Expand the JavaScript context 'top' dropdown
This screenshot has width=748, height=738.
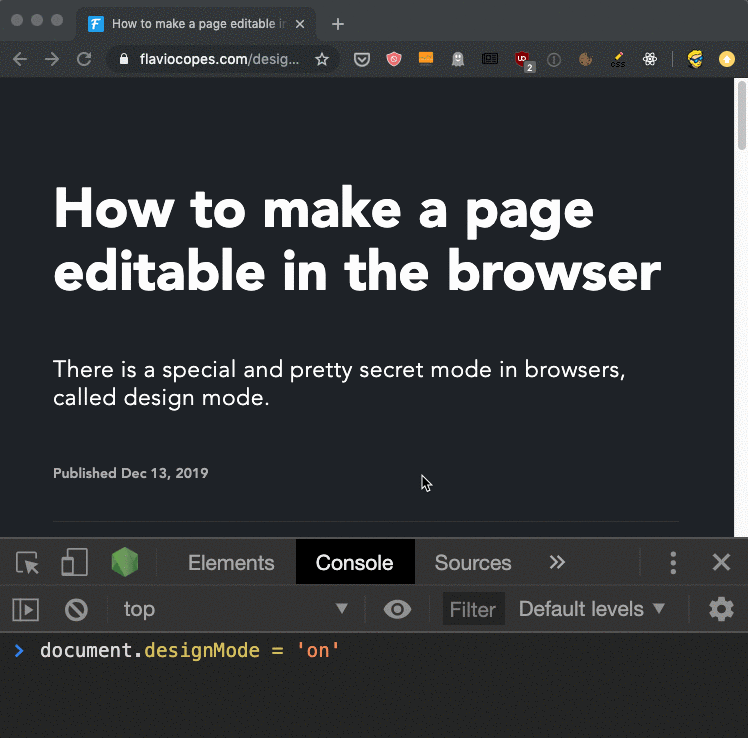235,609
